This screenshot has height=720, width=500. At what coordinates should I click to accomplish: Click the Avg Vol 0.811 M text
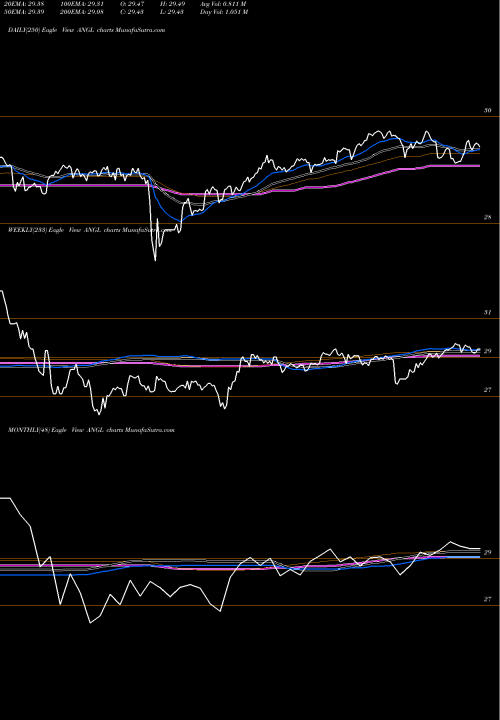click(223, 4)
